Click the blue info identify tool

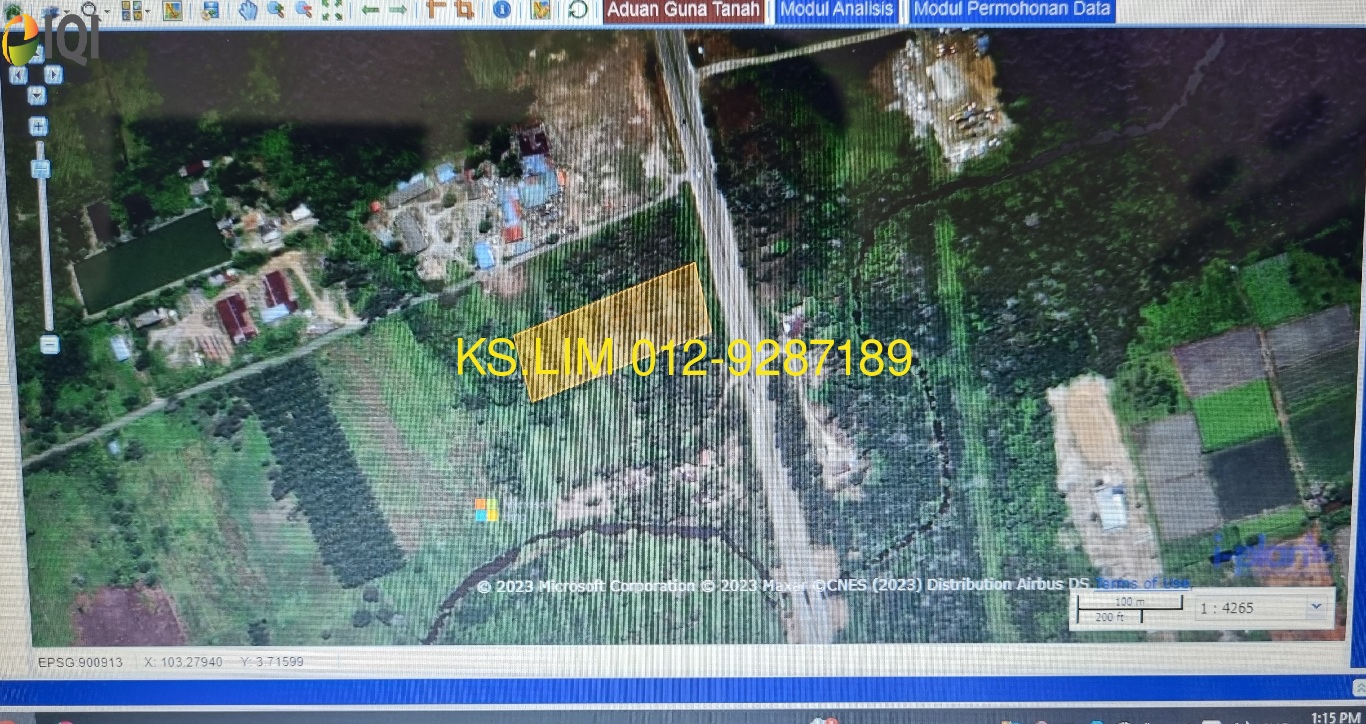[502, 10]
